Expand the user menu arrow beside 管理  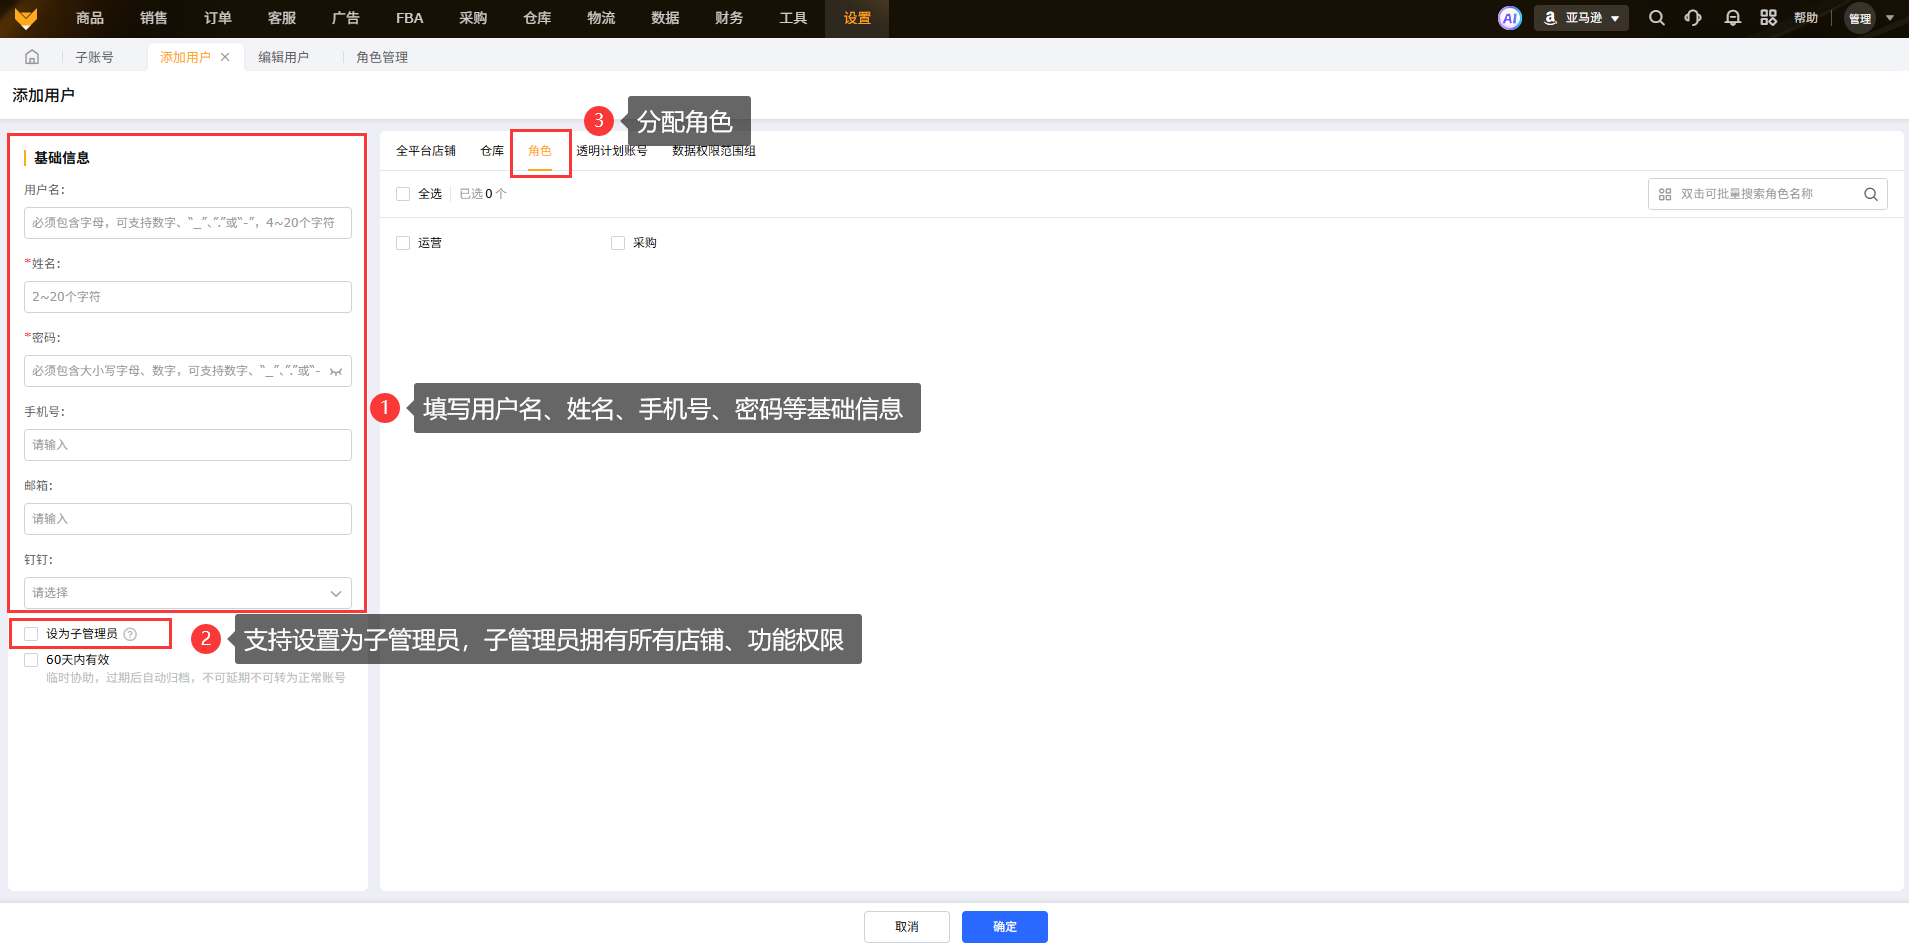[1890, 18]
